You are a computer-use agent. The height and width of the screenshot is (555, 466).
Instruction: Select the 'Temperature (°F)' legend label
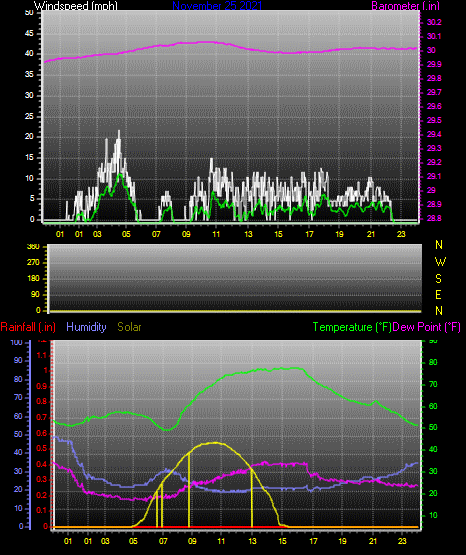click(352, 327)
